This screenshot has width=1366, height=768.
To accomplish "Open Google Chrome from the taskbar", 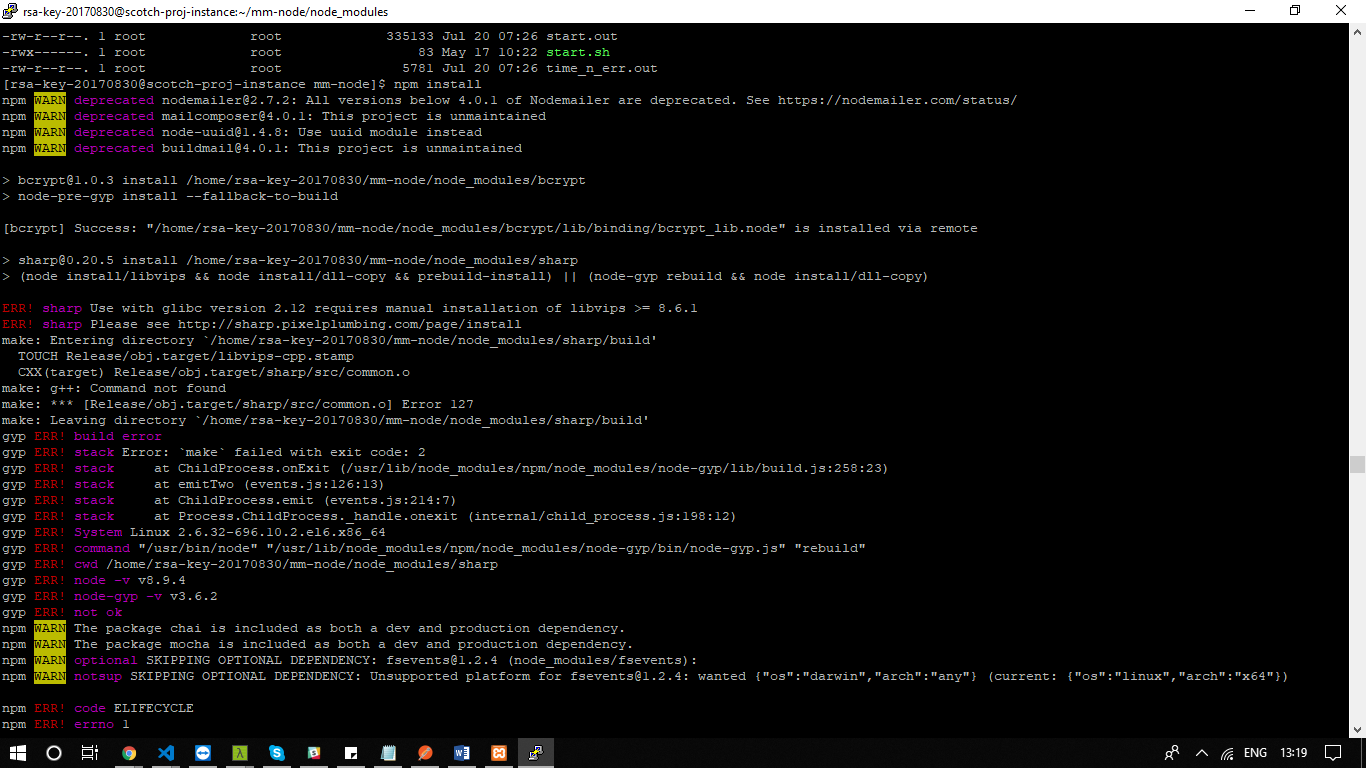I will [x=129, y=753].
